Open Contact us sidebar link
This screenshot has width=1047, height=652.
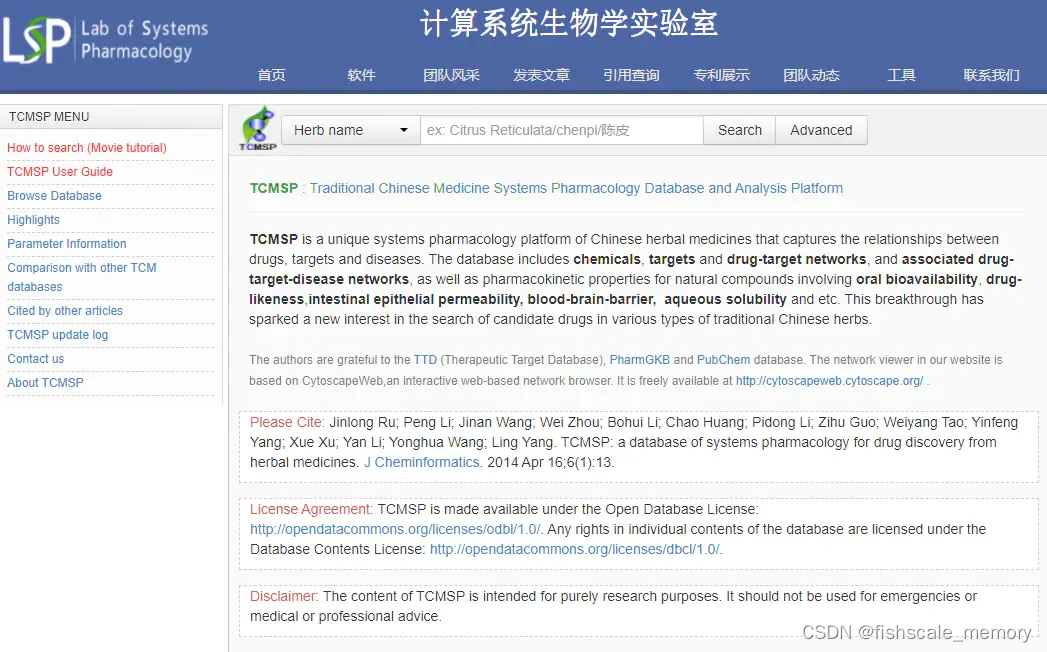(35, 359)
